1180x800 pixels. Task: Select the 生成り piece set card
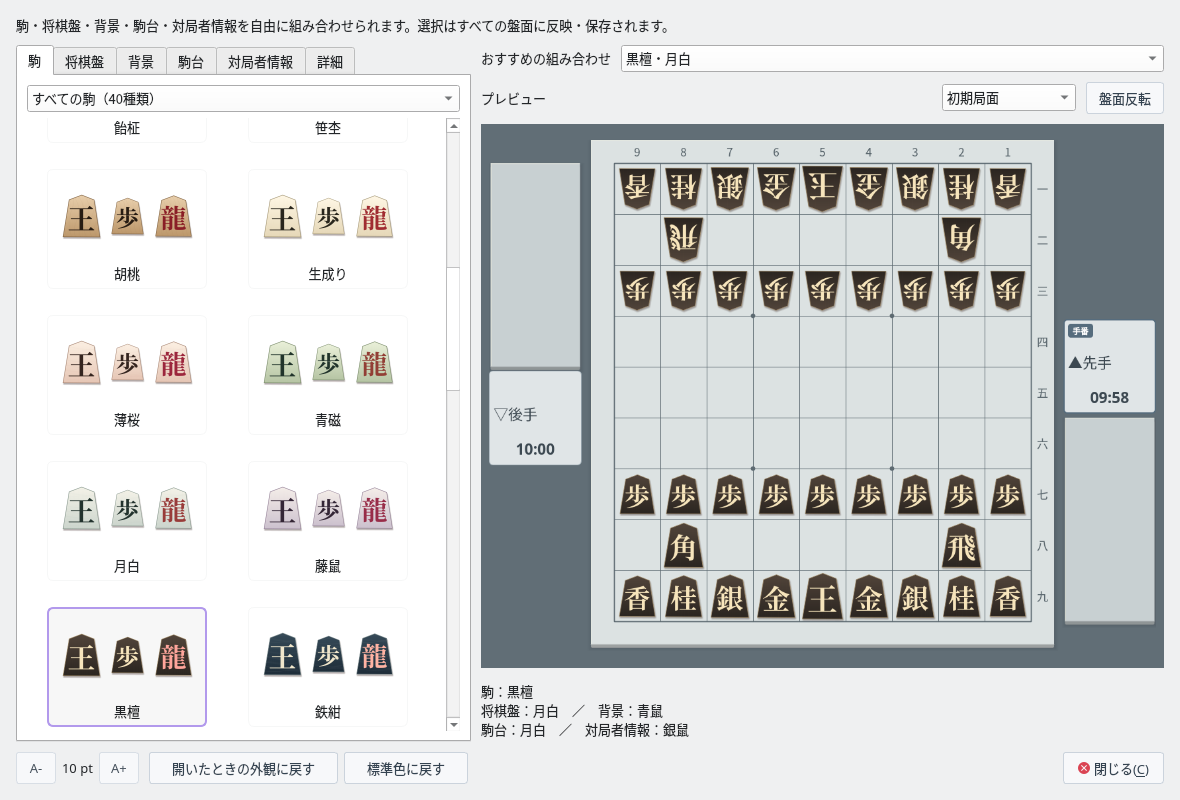tap(327, 229)
